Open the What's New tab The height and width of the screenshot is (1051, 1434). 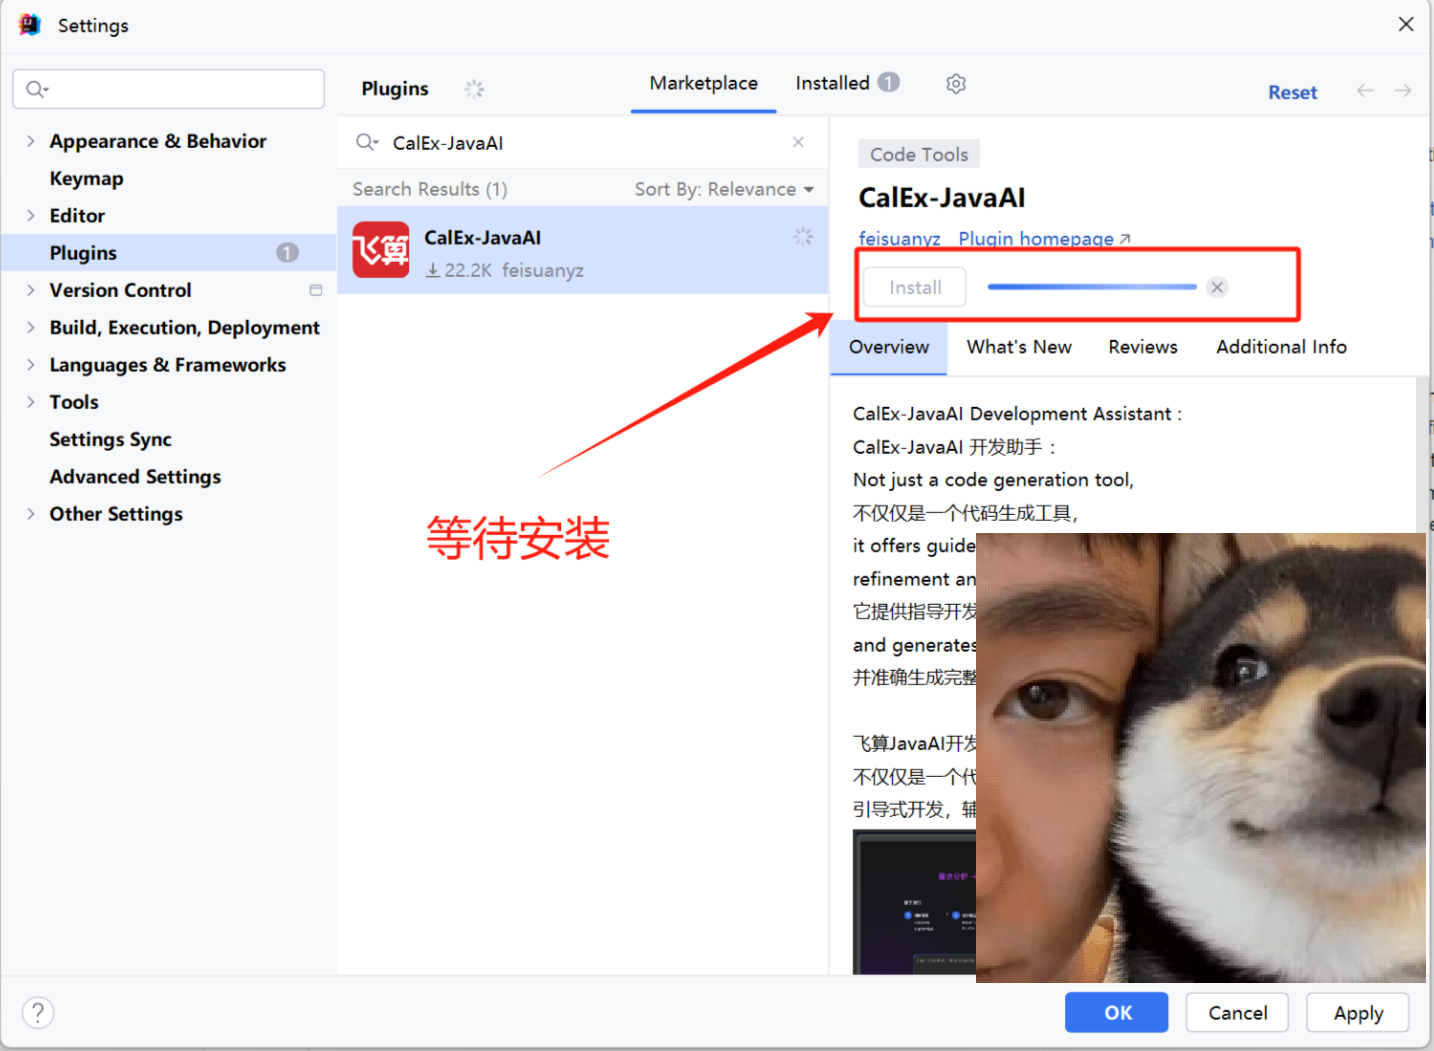point(1019,347)
